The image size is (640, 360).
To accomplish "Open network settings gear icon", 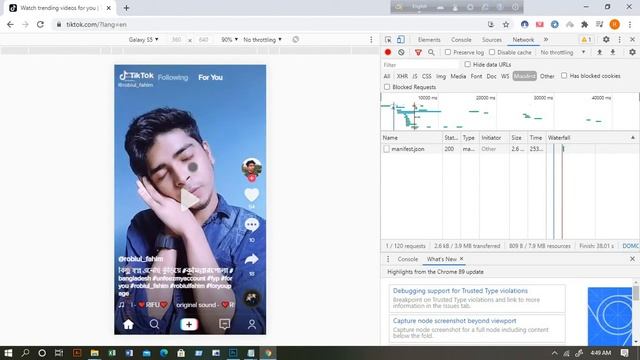I will [632, 52].
